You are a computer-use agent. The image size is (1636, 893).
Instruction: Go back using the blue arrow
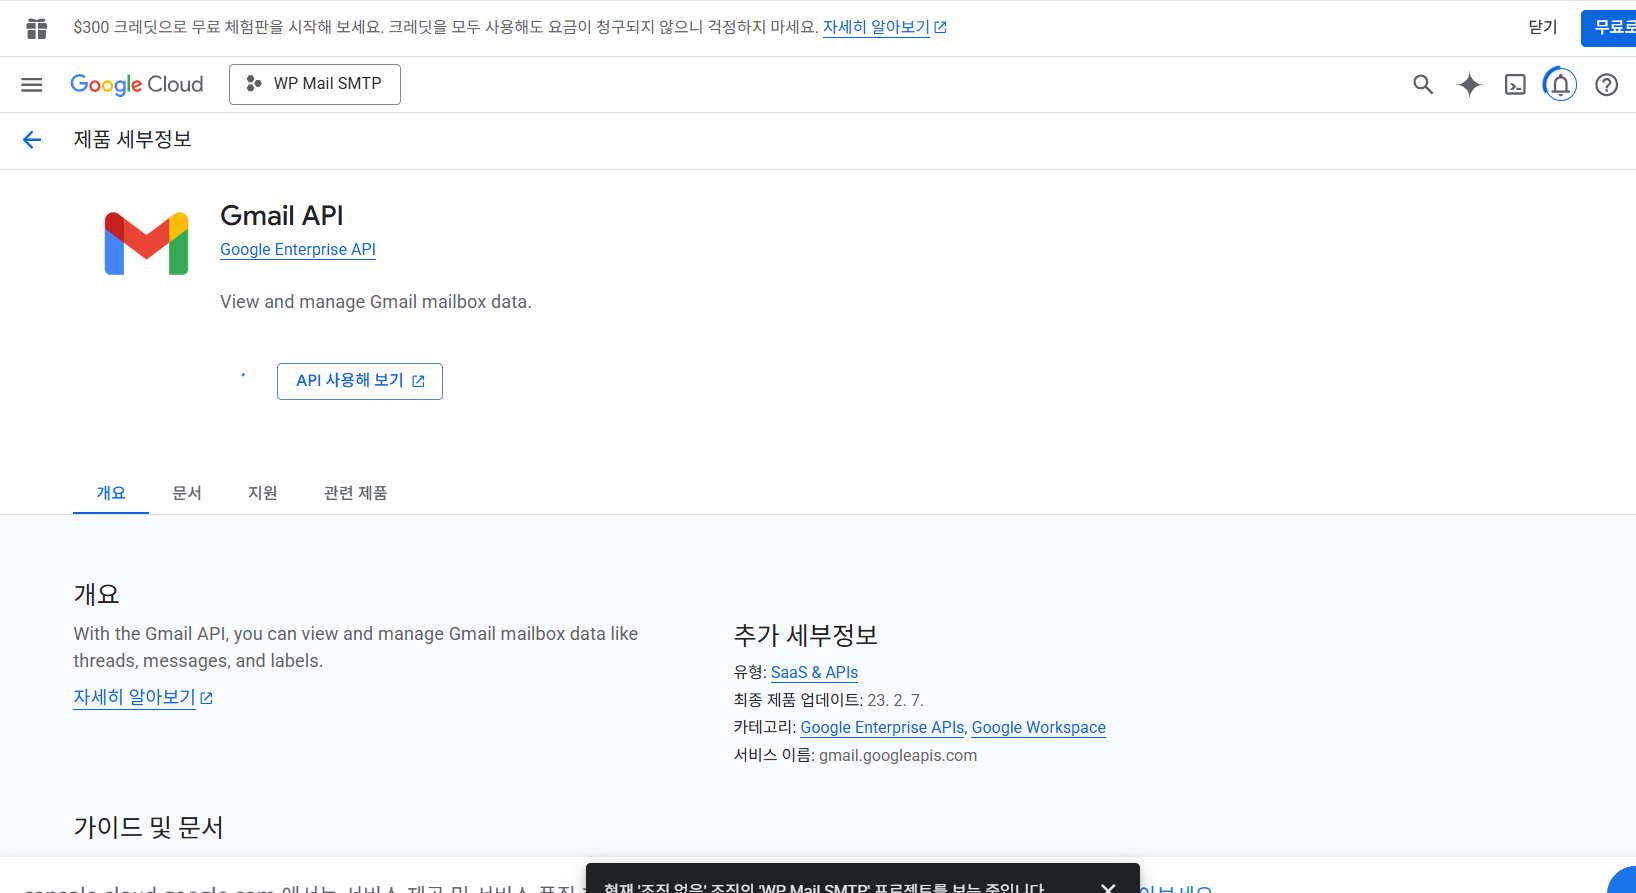(32, 140)
